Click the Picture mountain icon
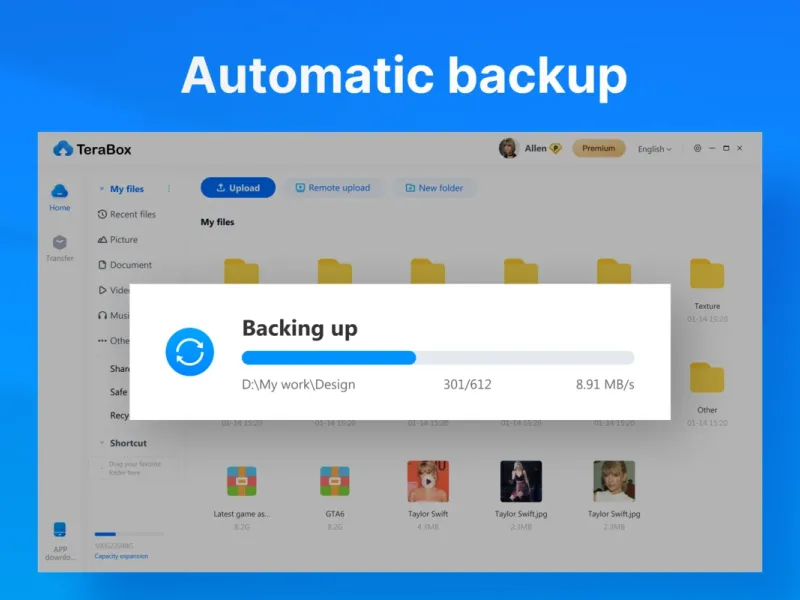 point(102,239)
